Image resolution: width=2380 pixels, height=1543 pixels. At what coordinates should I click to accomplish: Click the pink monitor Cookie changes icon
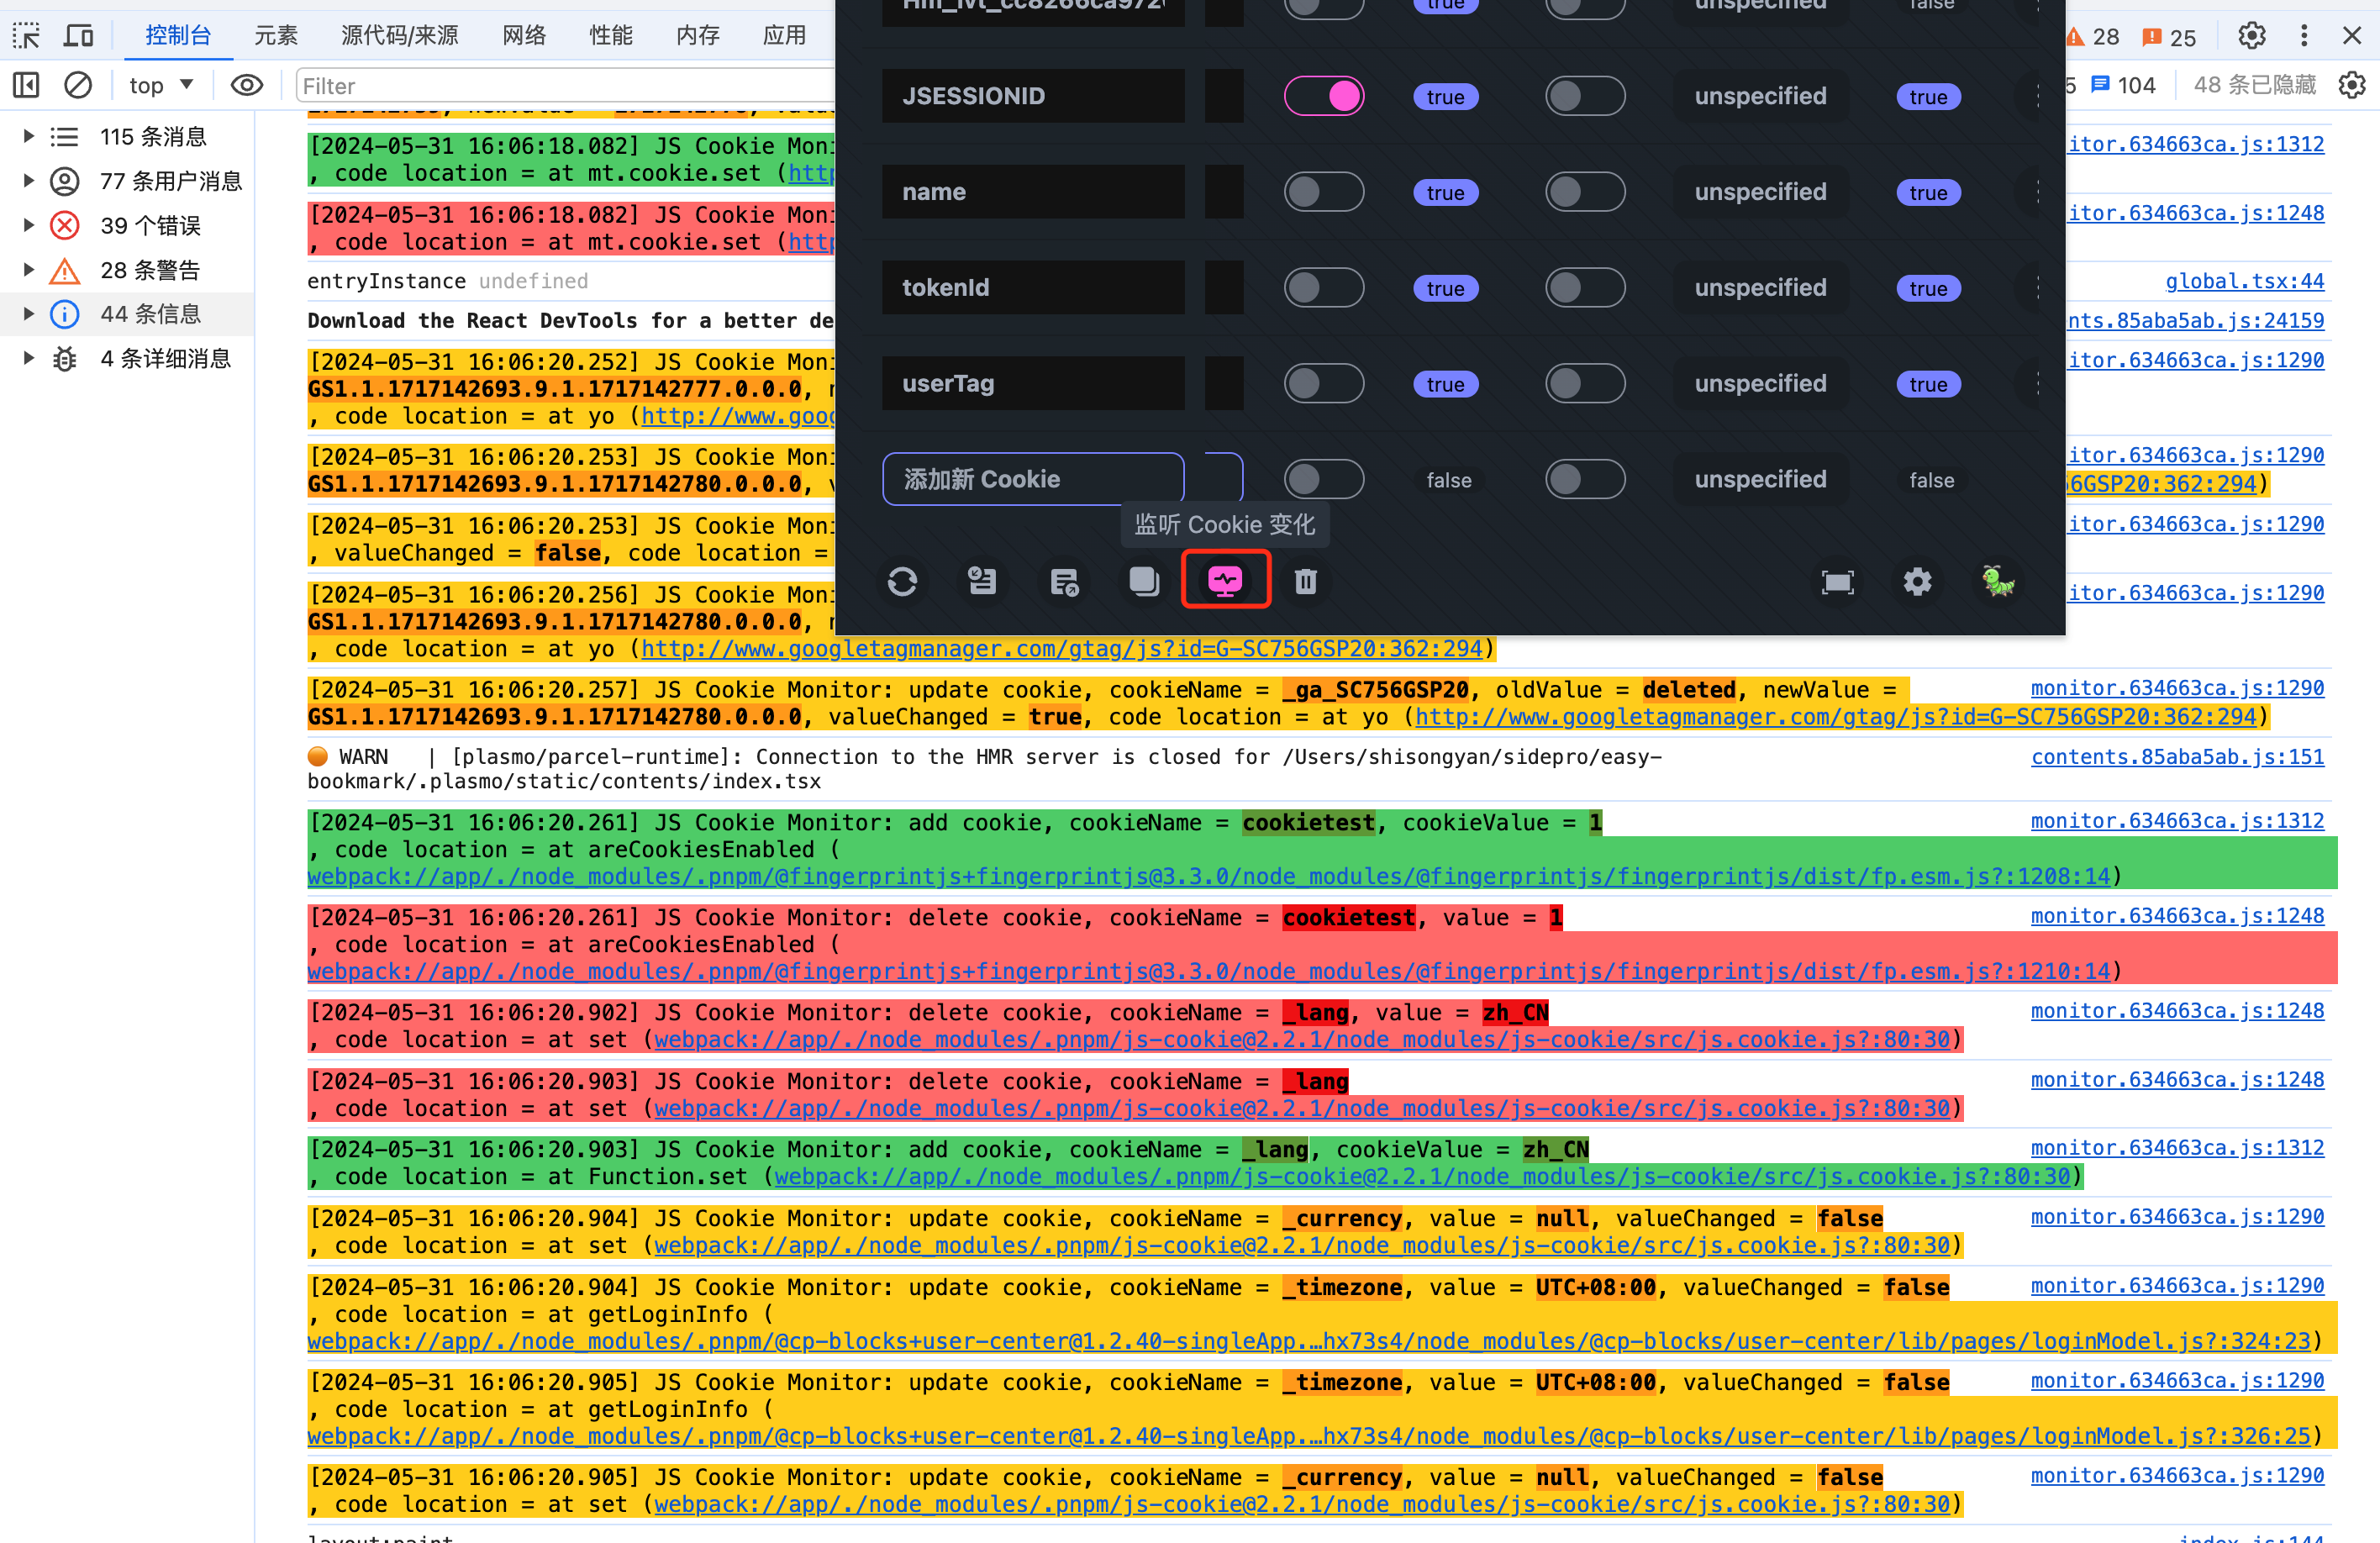click(1225, 581)
